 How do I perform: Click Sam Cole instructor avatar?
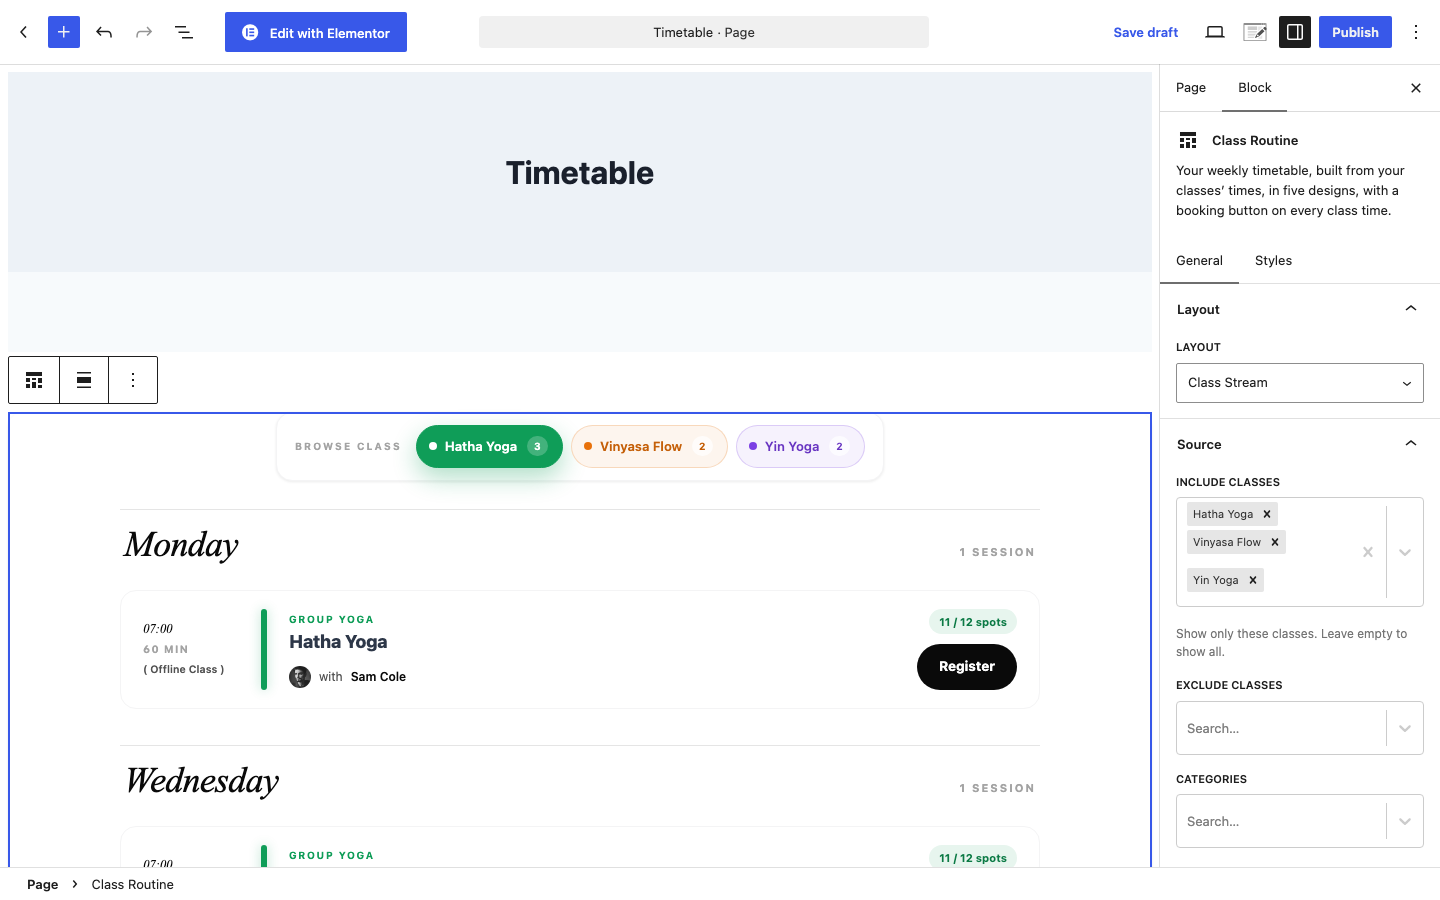pyautogui.click(x=300, y=677)
